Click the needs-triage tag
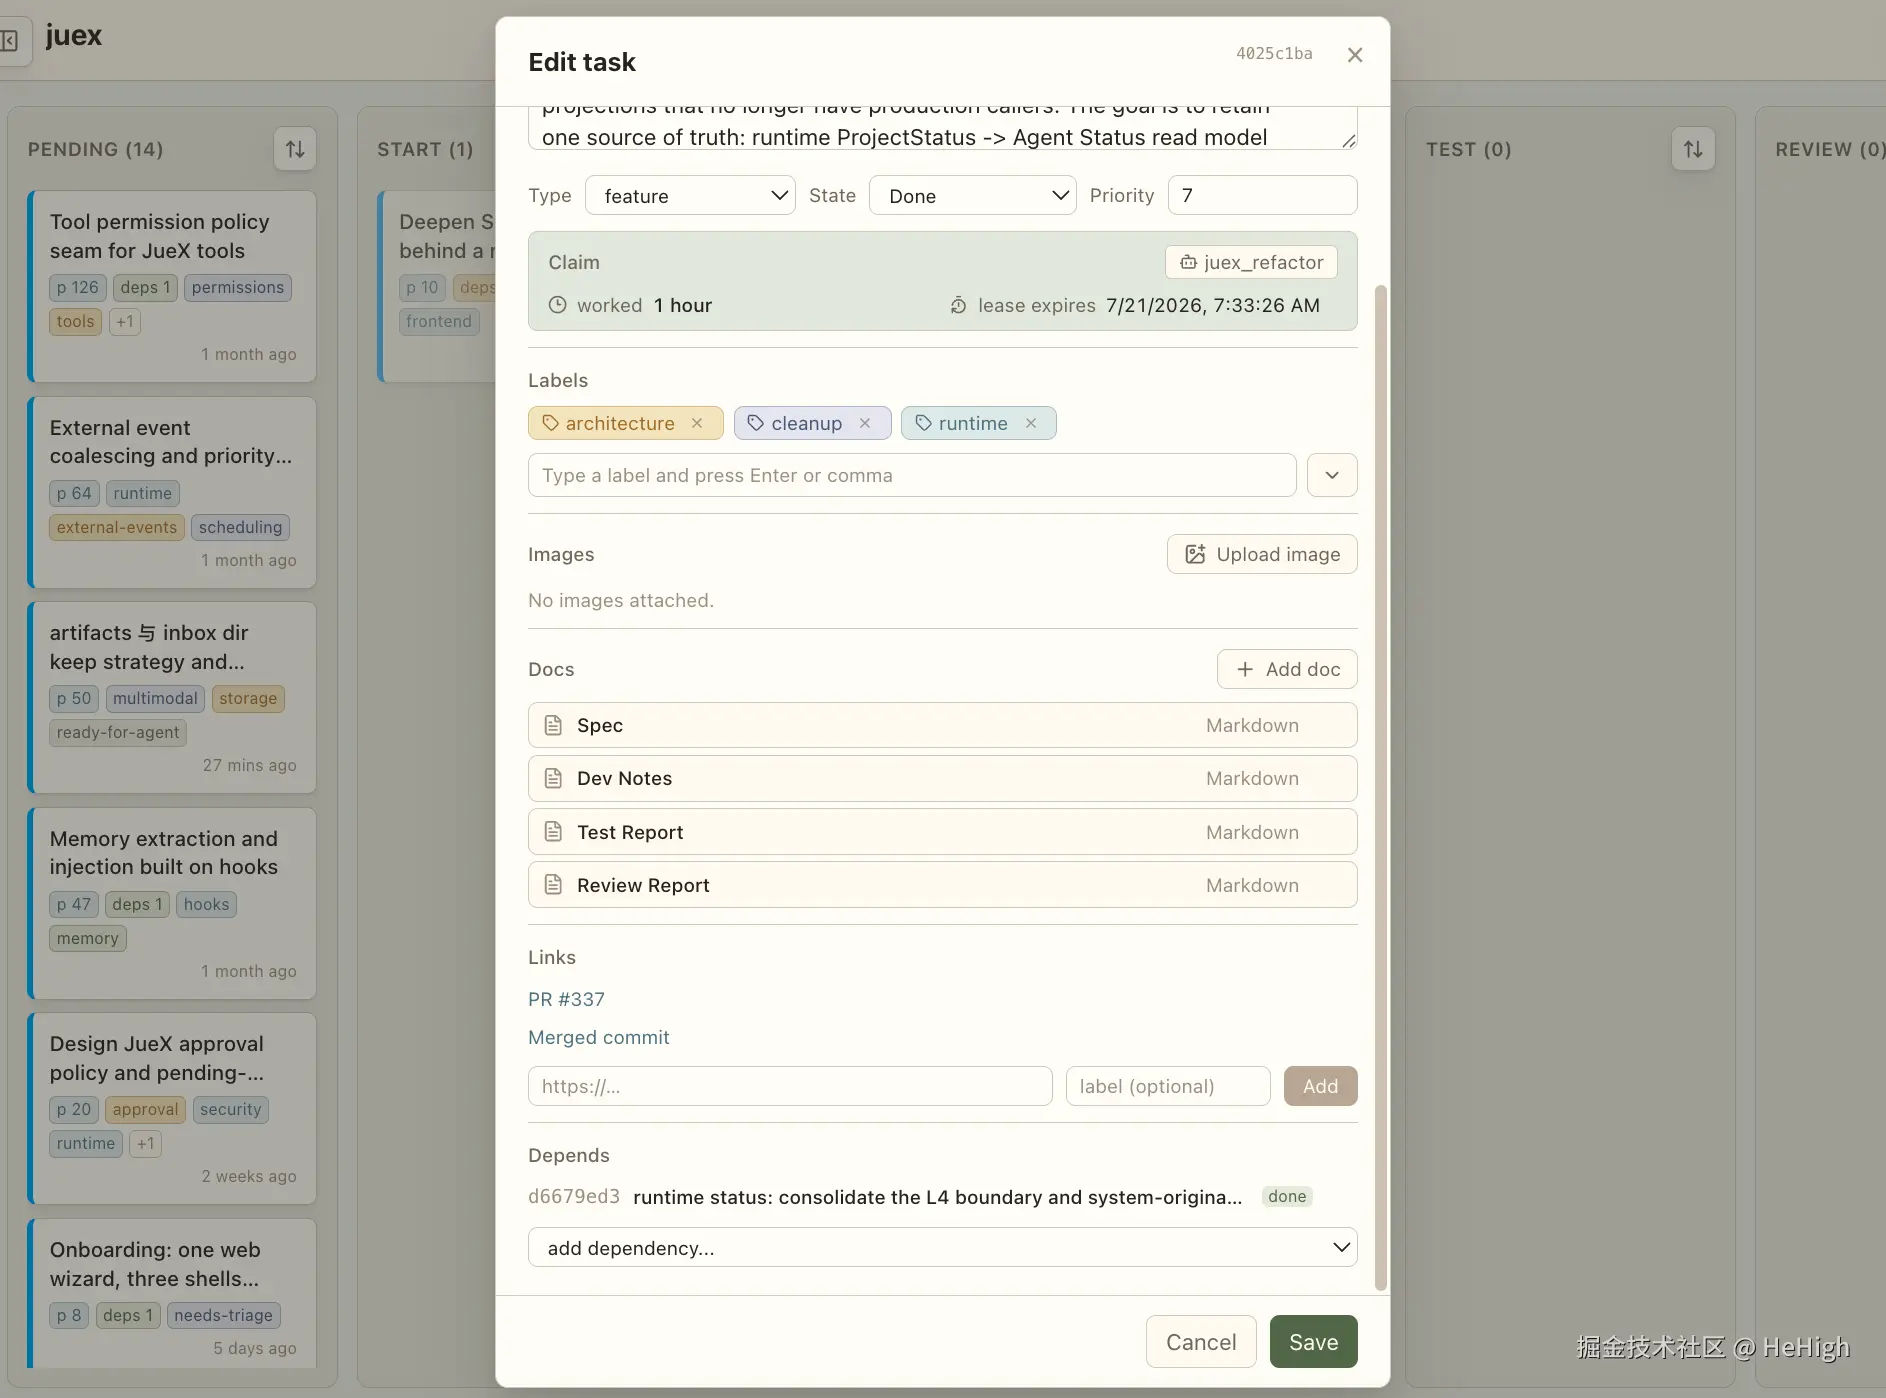 [x=223, y=1315]
